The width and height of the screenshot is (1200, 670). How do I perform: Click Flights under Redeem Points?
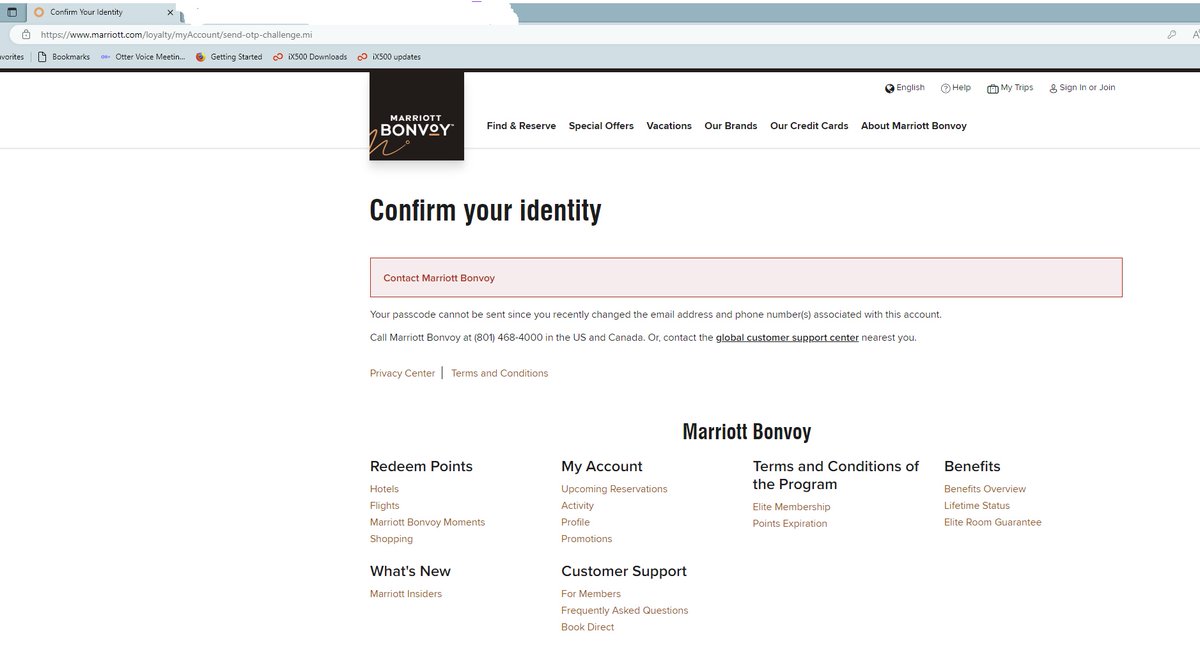coord(385,506)
